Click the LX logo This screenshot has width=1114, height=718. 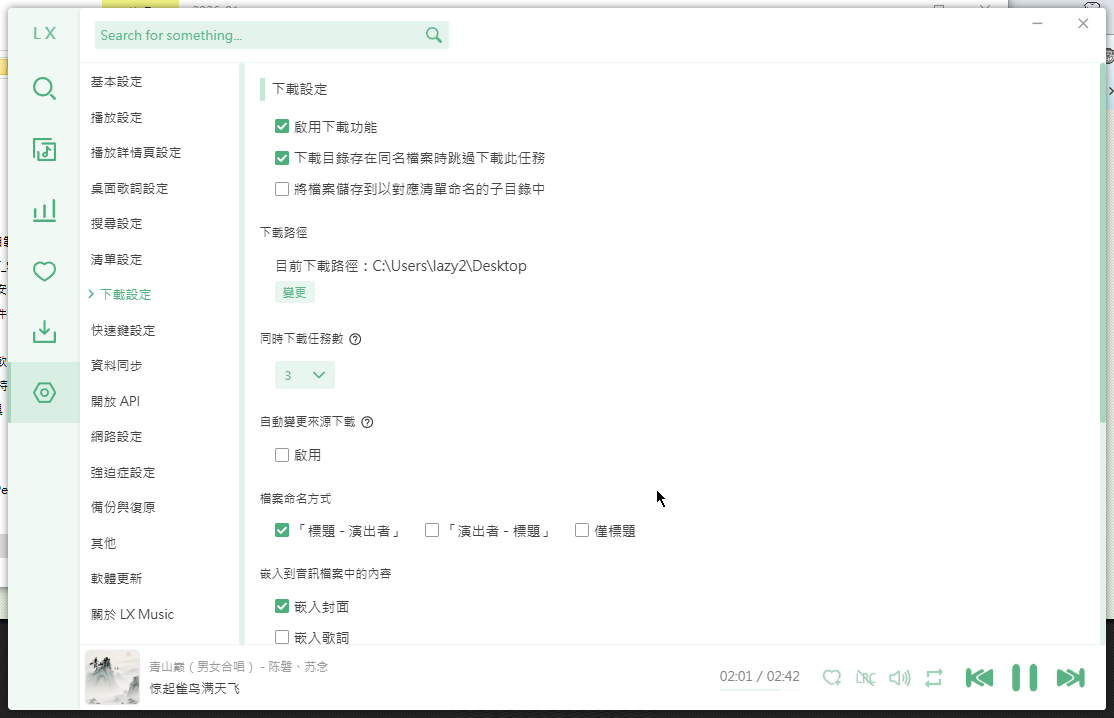click(x=44, y=33)
